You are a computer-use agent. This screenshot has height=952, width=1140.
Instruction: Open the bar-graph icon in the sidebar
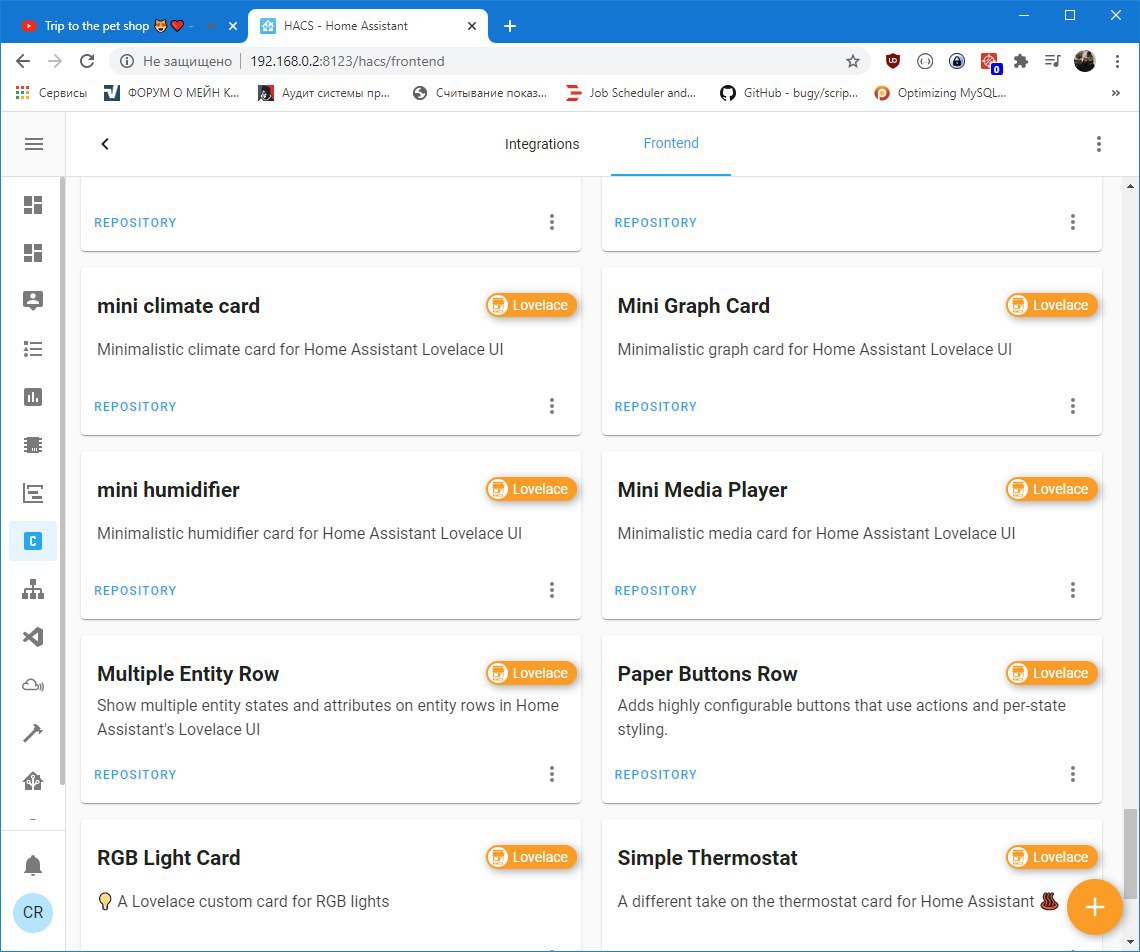pos(33,493)
